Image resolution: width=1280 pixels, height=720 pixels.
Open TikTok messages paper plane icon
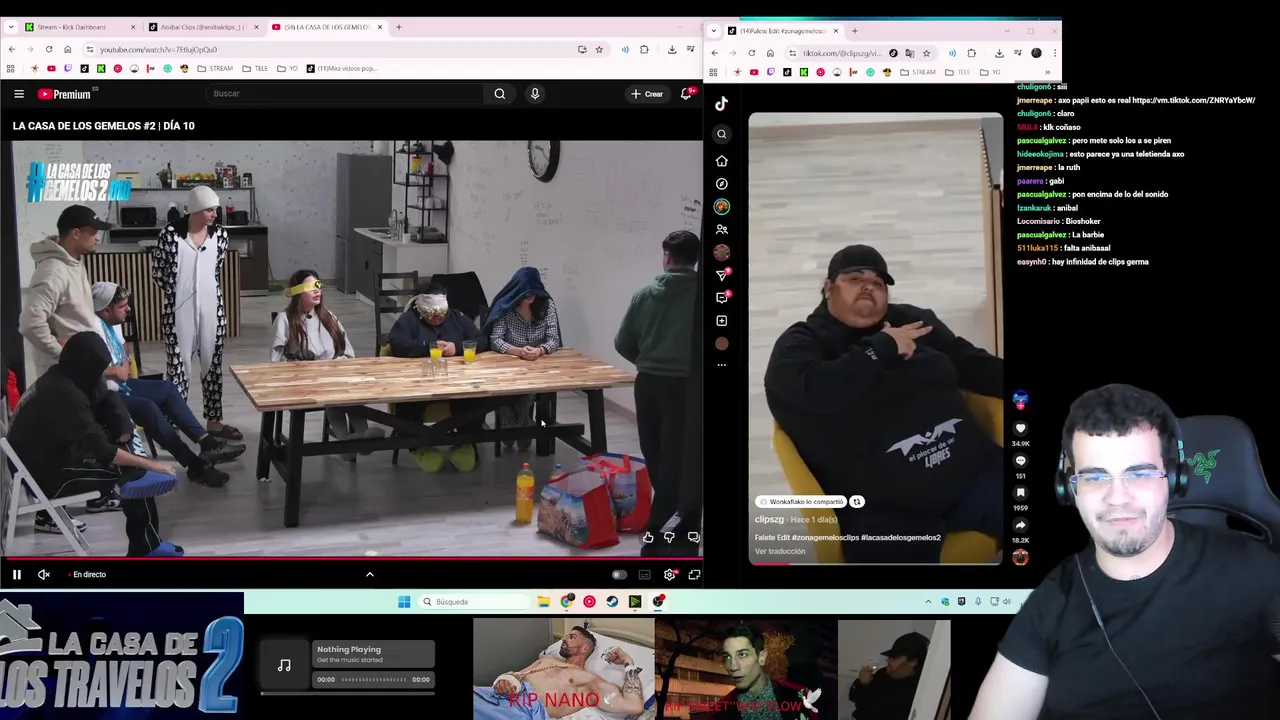[x=722, y=275]
